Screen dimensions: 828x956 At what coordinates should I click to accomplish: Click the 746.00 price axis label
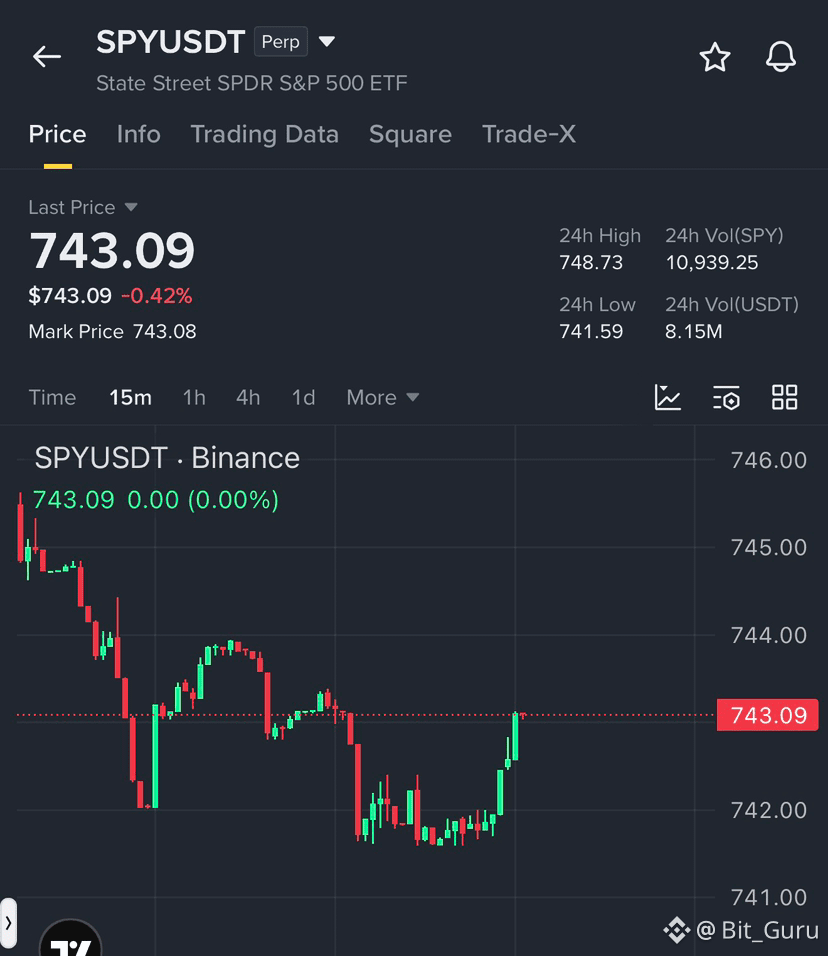click(x=769, y=460)
